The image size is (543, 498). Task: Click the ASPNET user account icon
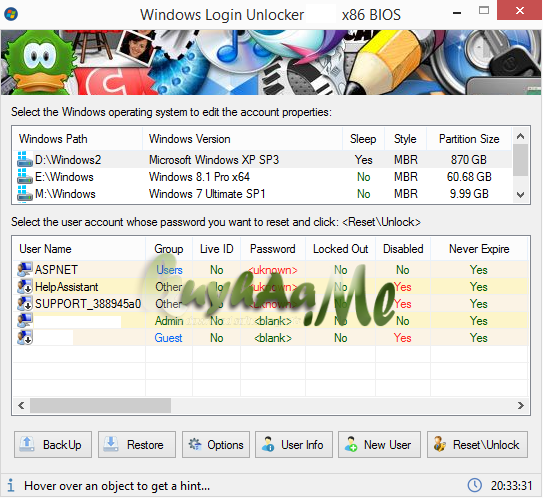click(25, 269)
